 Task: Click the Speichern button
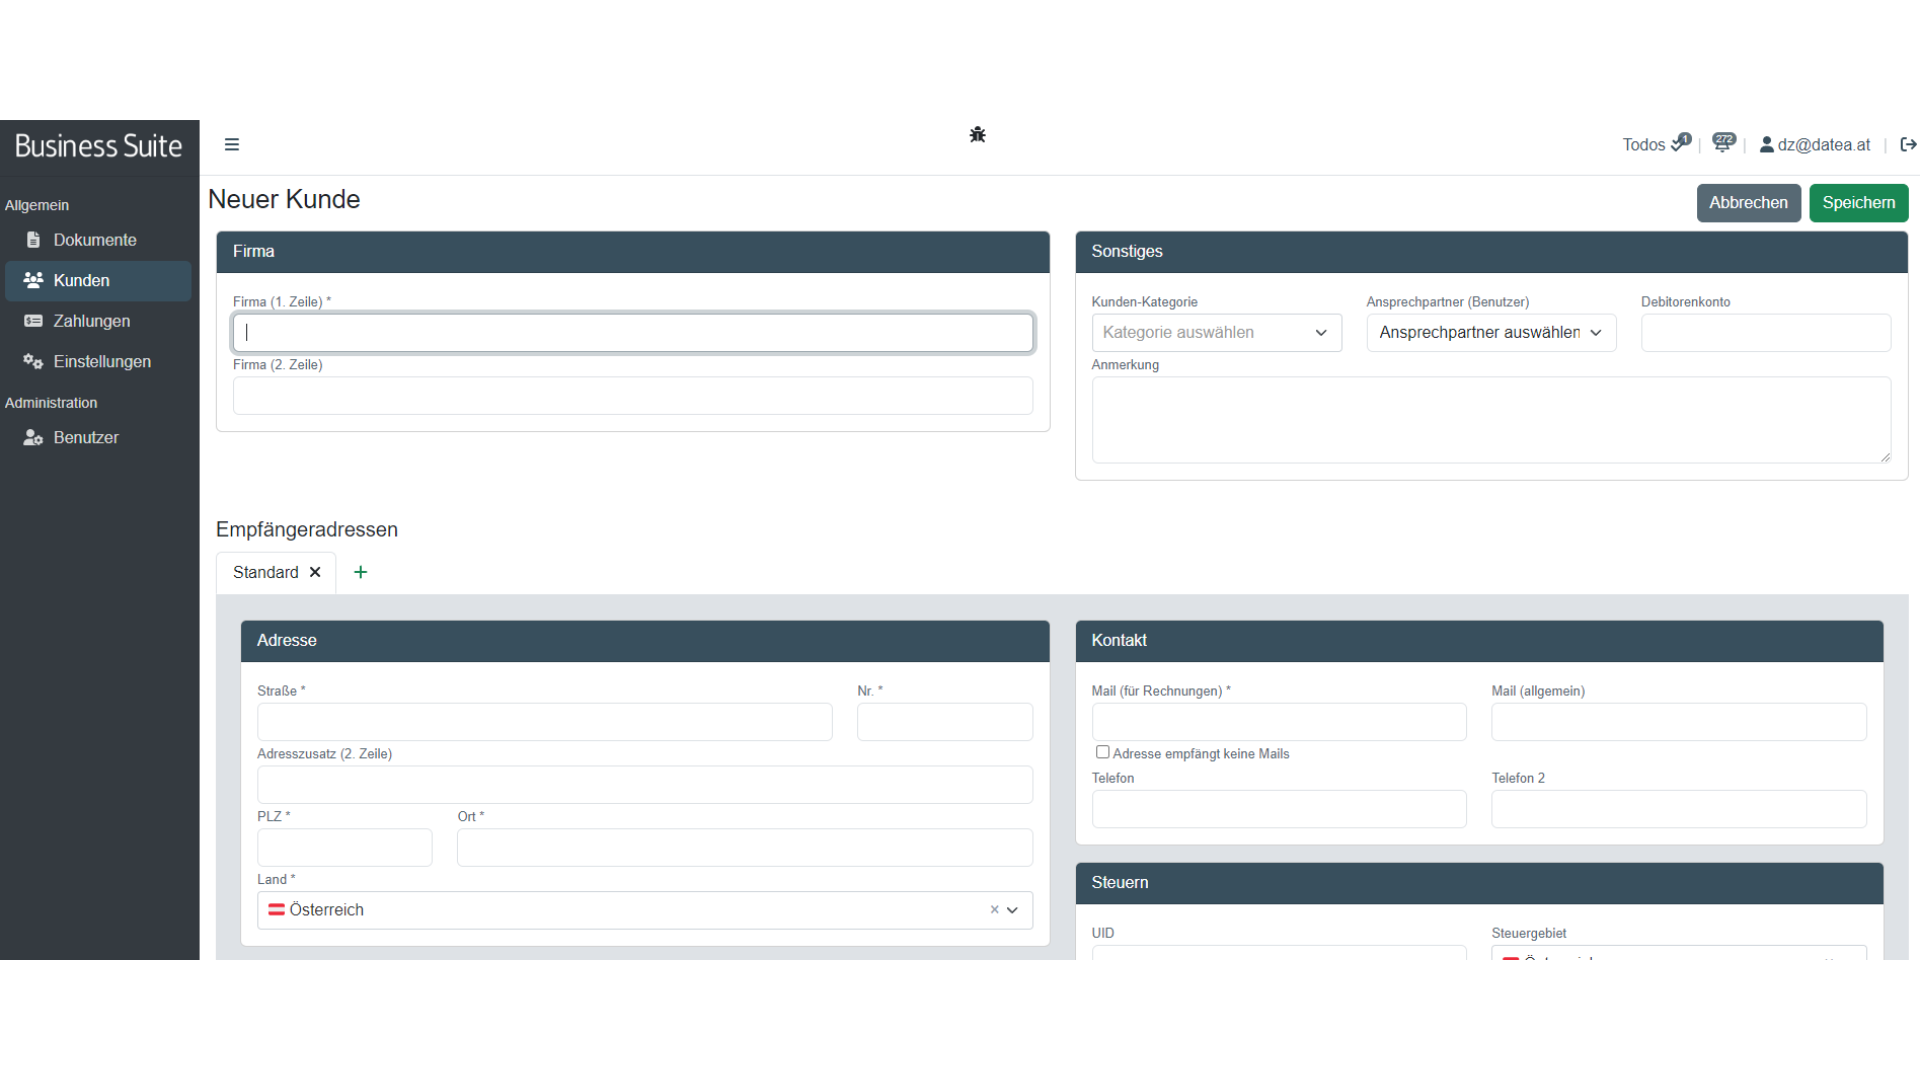[1858, 203]
